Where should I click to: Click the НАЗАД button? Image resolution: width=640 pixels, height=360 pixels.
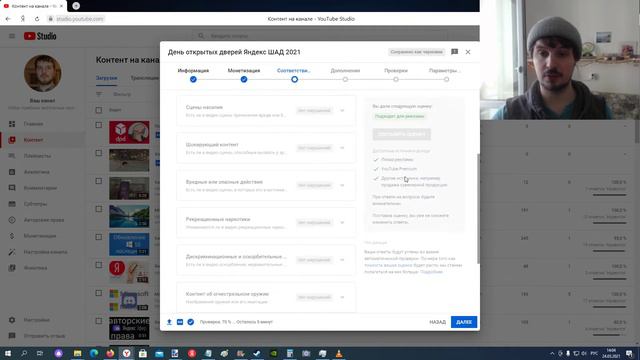coord(438,322)
